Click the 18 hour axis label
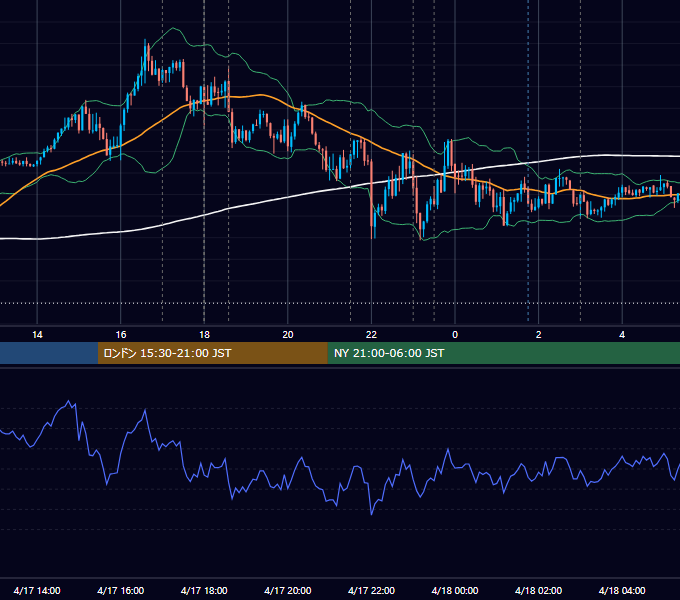Screen dimensions: 680x600 [x=204, y=335]
